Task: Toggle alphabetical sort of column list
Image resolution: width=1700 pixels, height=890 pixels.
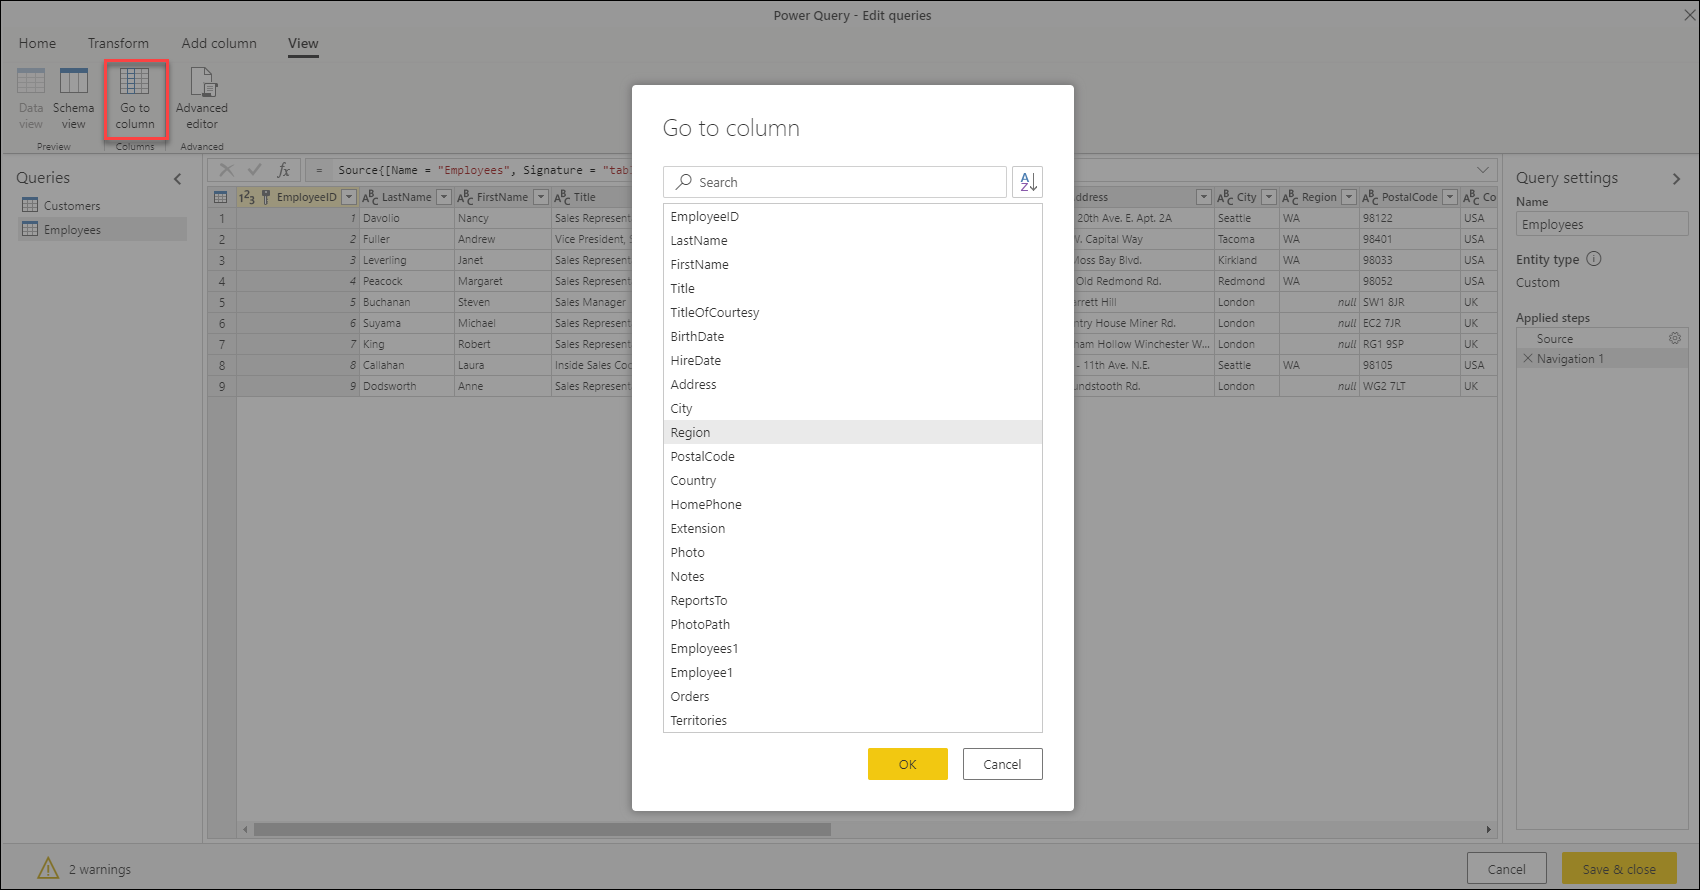Action: click(x=1027, y=182)
